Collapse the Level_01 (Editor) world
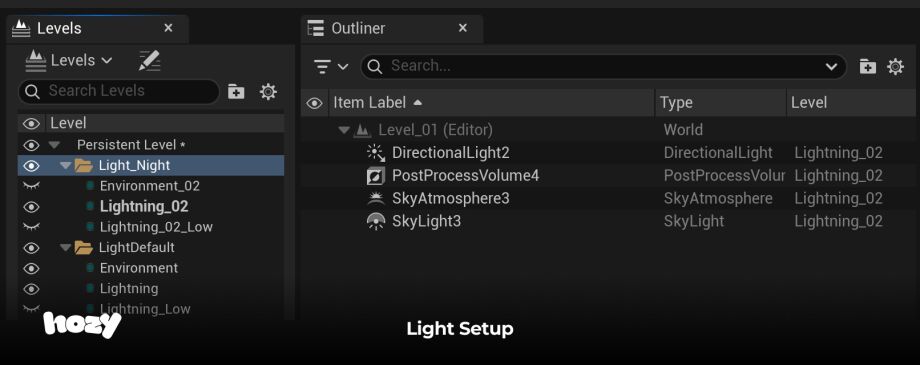The width and height of the screenshot is (920, 365). coord(344,130)
